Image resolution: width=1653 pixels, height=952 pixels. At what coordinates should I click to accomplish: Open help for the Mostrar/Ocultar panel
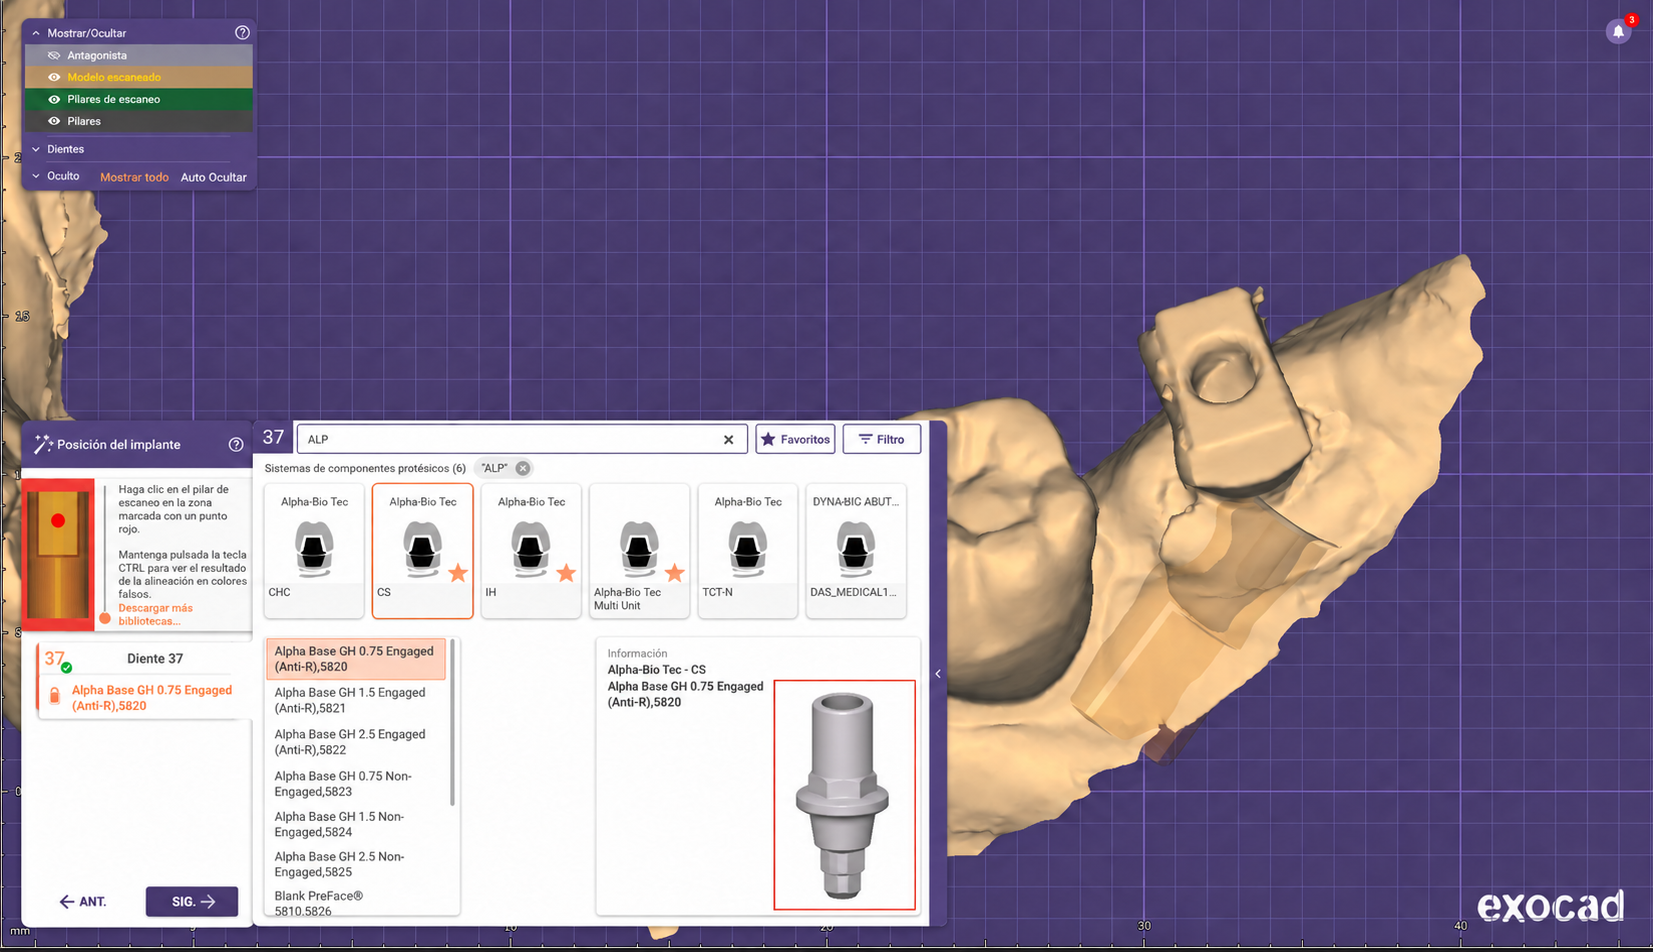(242, 33)
